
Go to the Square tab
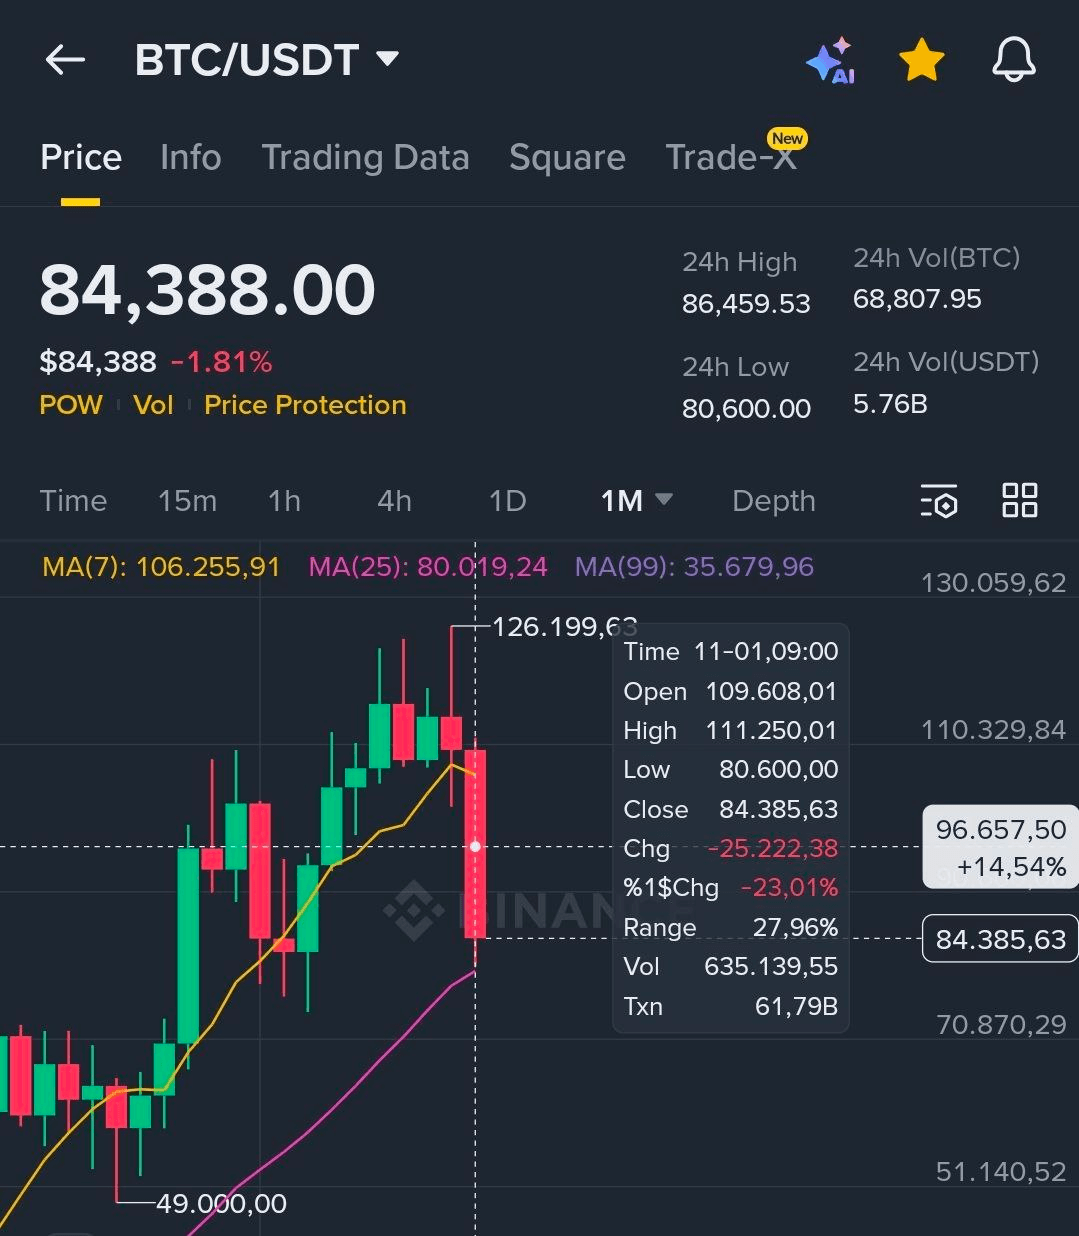(567, 157)
